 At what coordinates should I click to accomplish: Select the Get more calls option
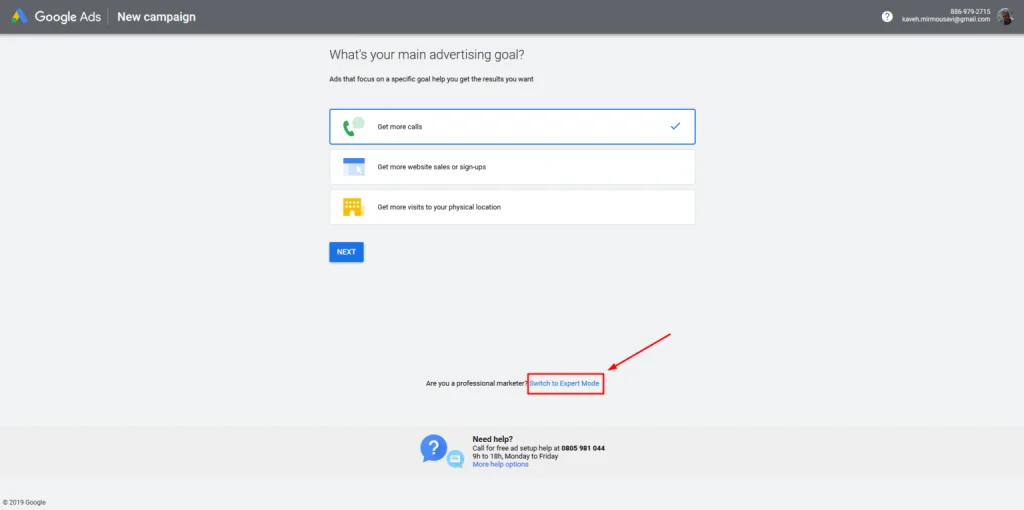[x=512, y=127]
